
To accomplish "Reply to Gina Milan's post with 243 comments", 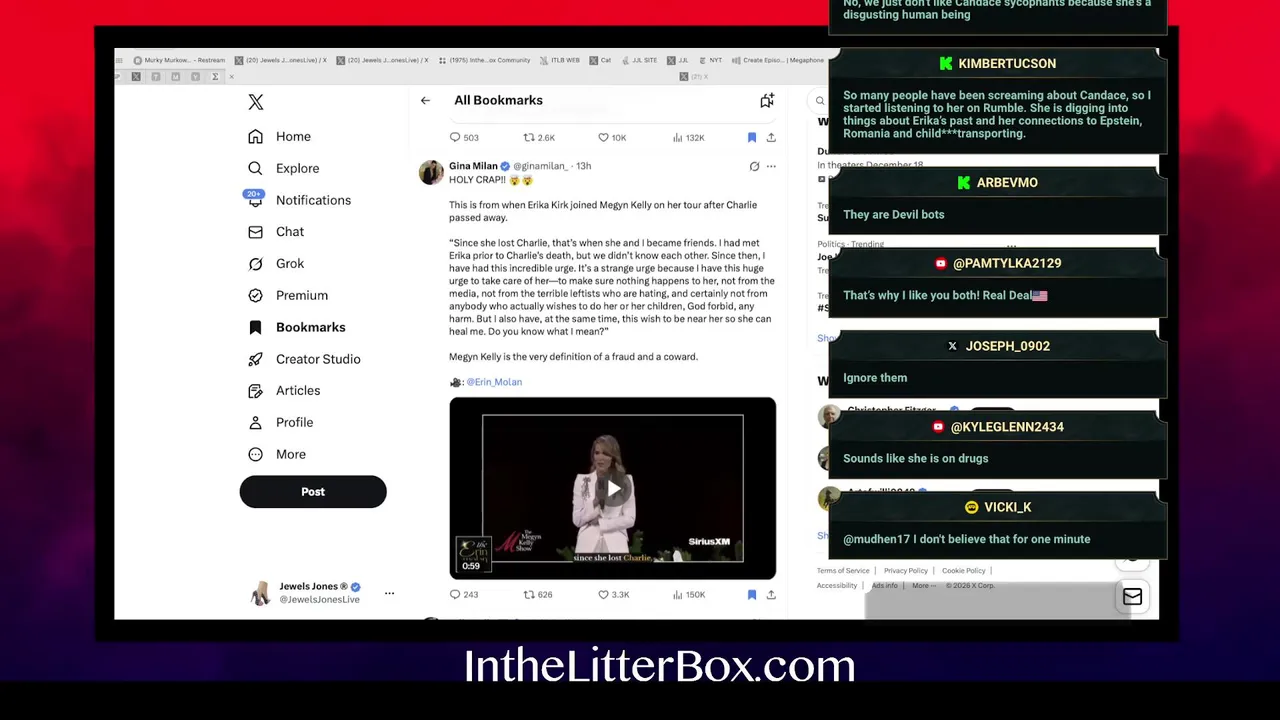I will pos(464,594).
